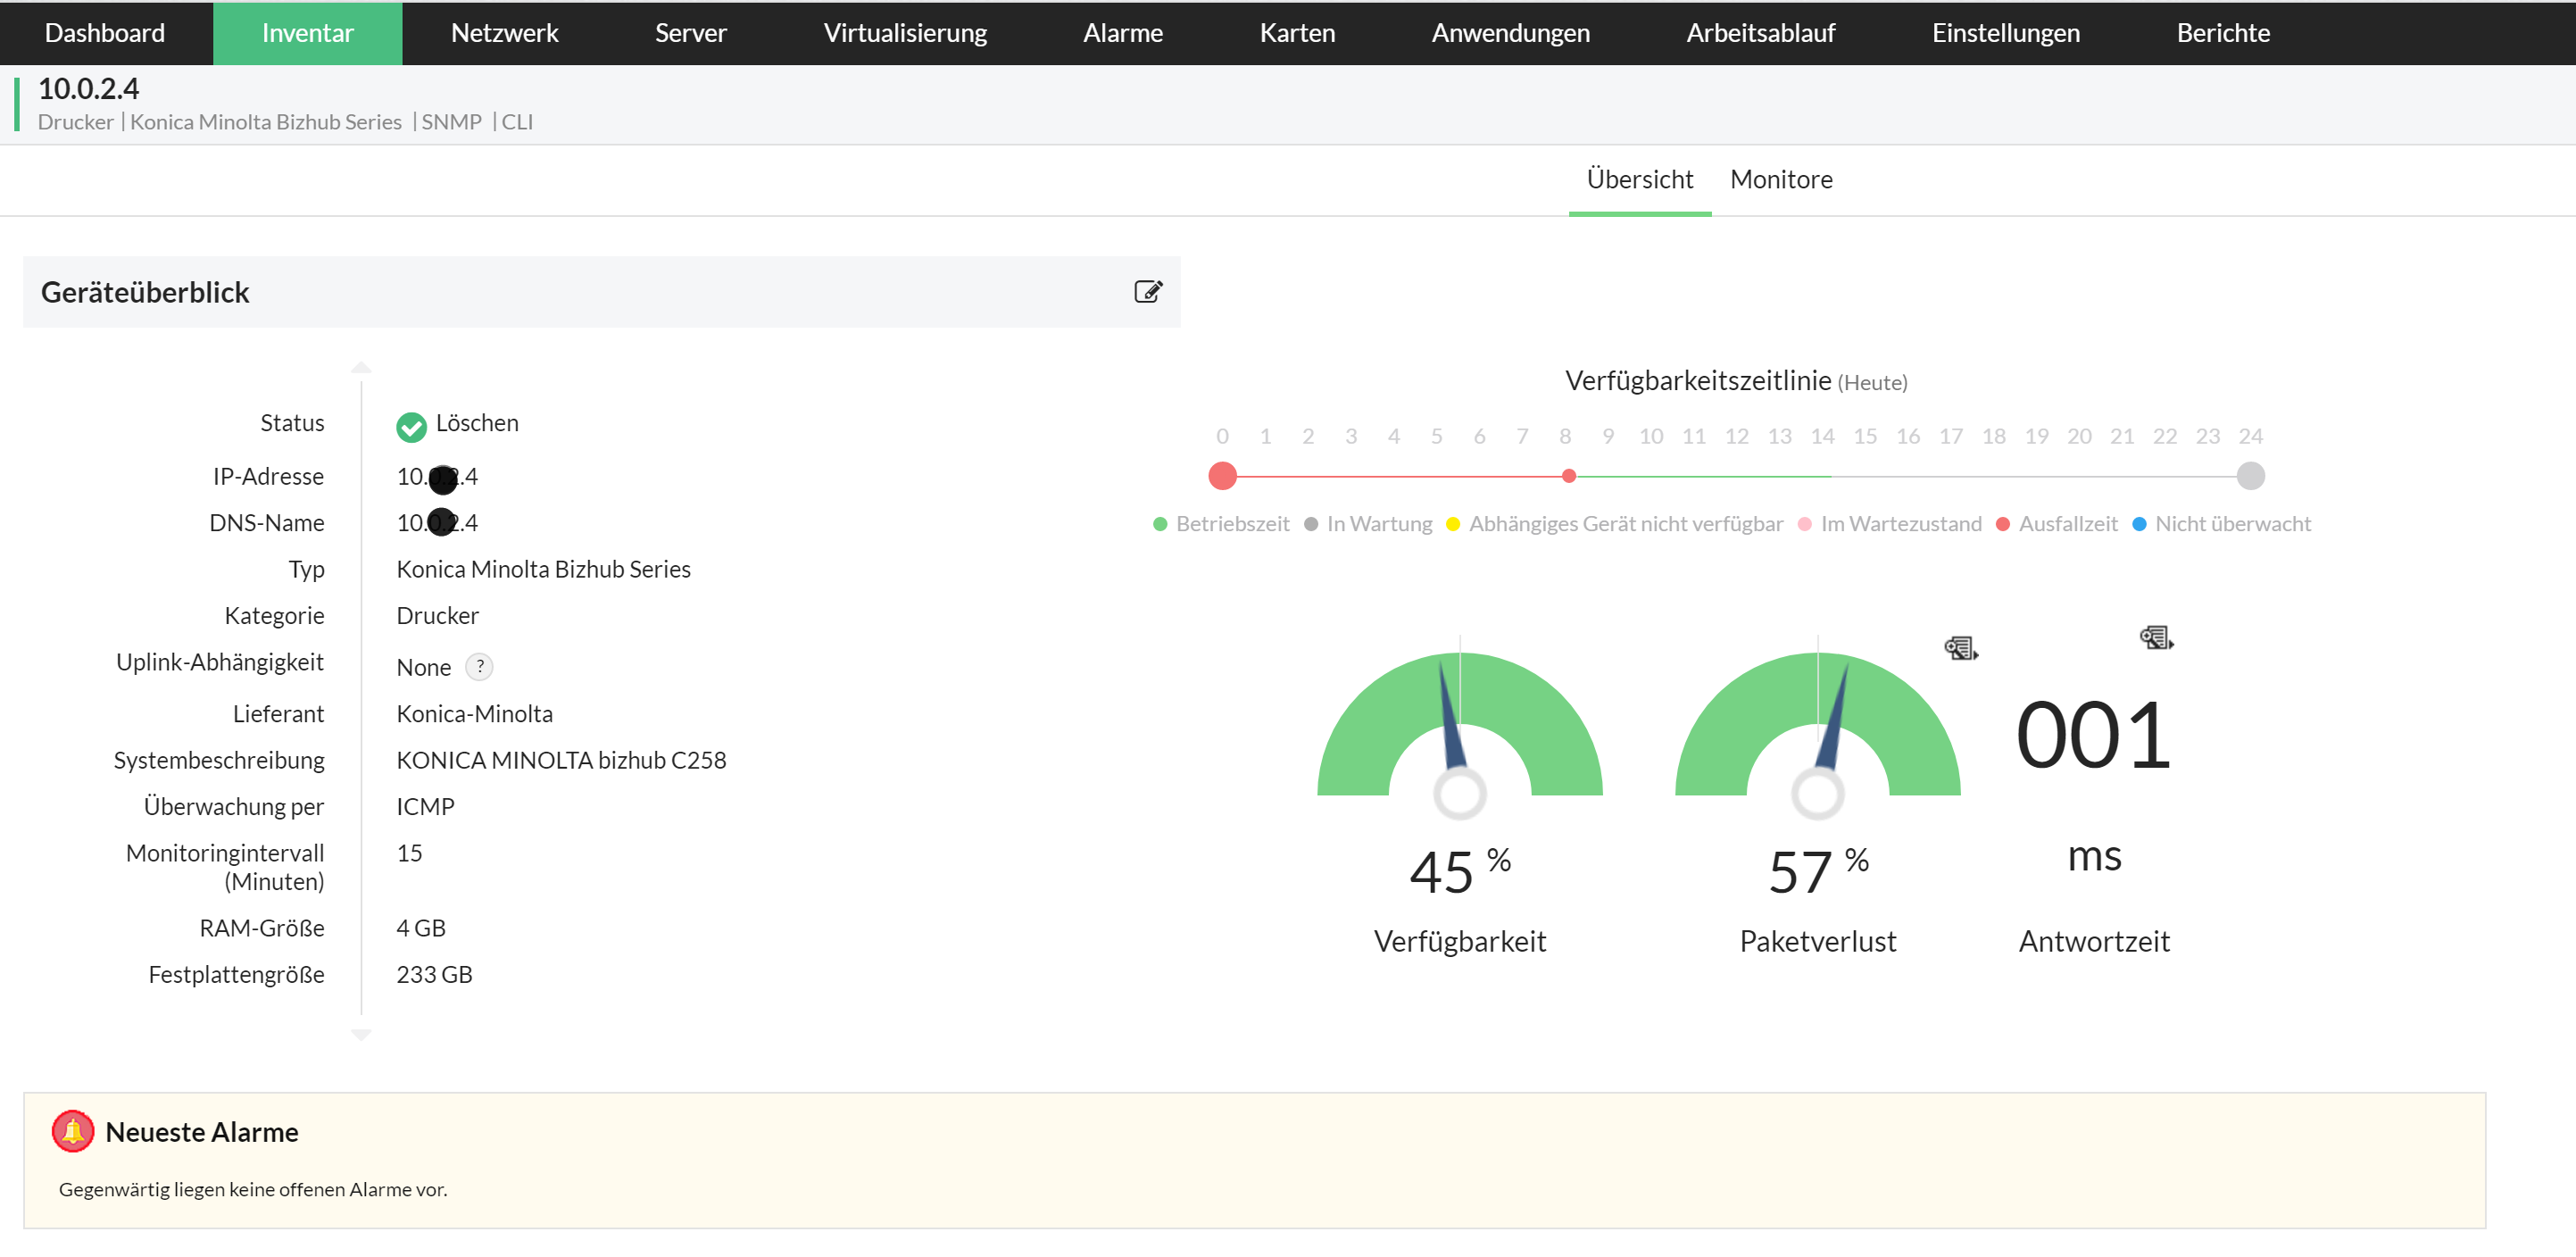This screenshot has height=1257, width=2576.
Task: Click Drucker category in header breadcrumb
Action: (75, 122)
